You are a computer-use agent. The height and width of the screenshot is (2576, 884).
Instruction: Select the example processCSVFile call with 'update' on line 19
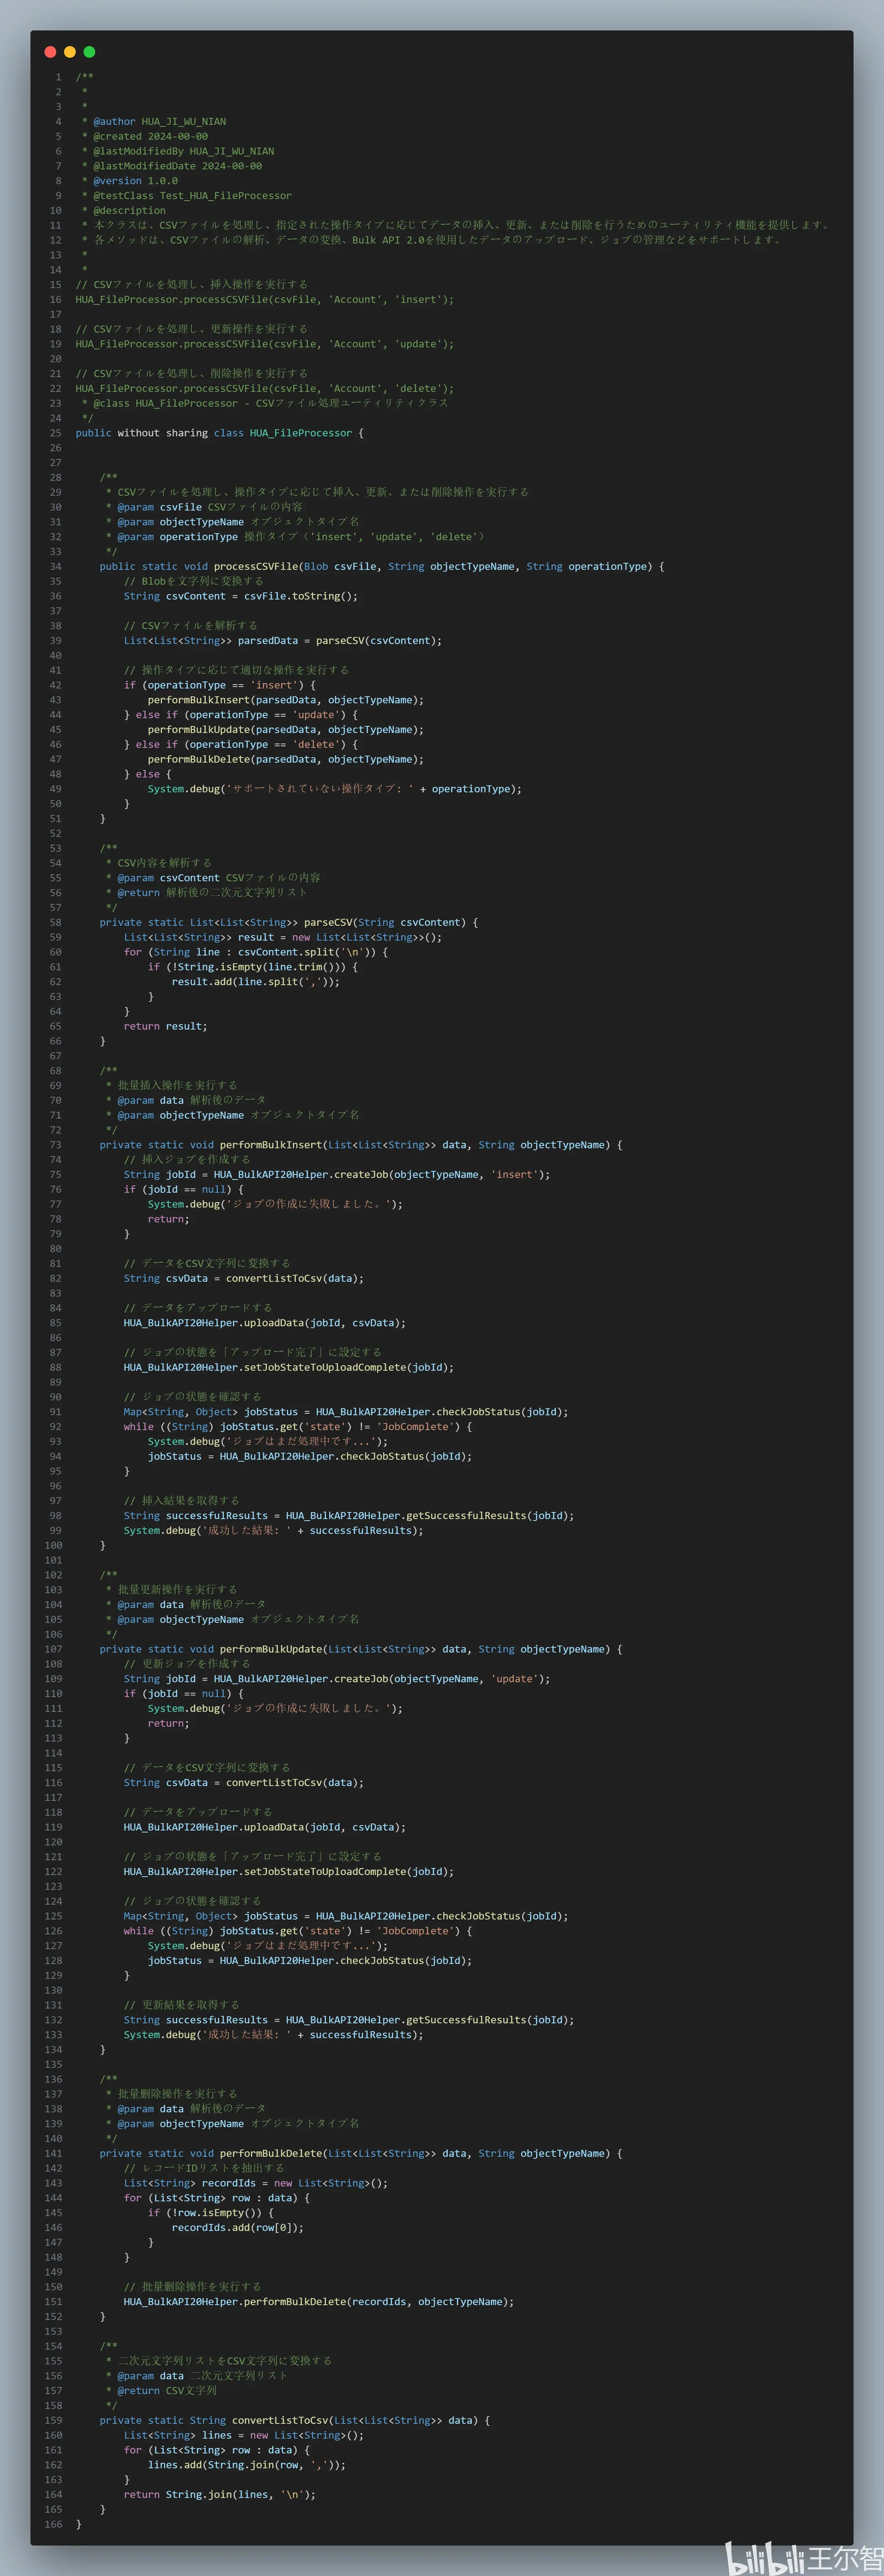265,344
